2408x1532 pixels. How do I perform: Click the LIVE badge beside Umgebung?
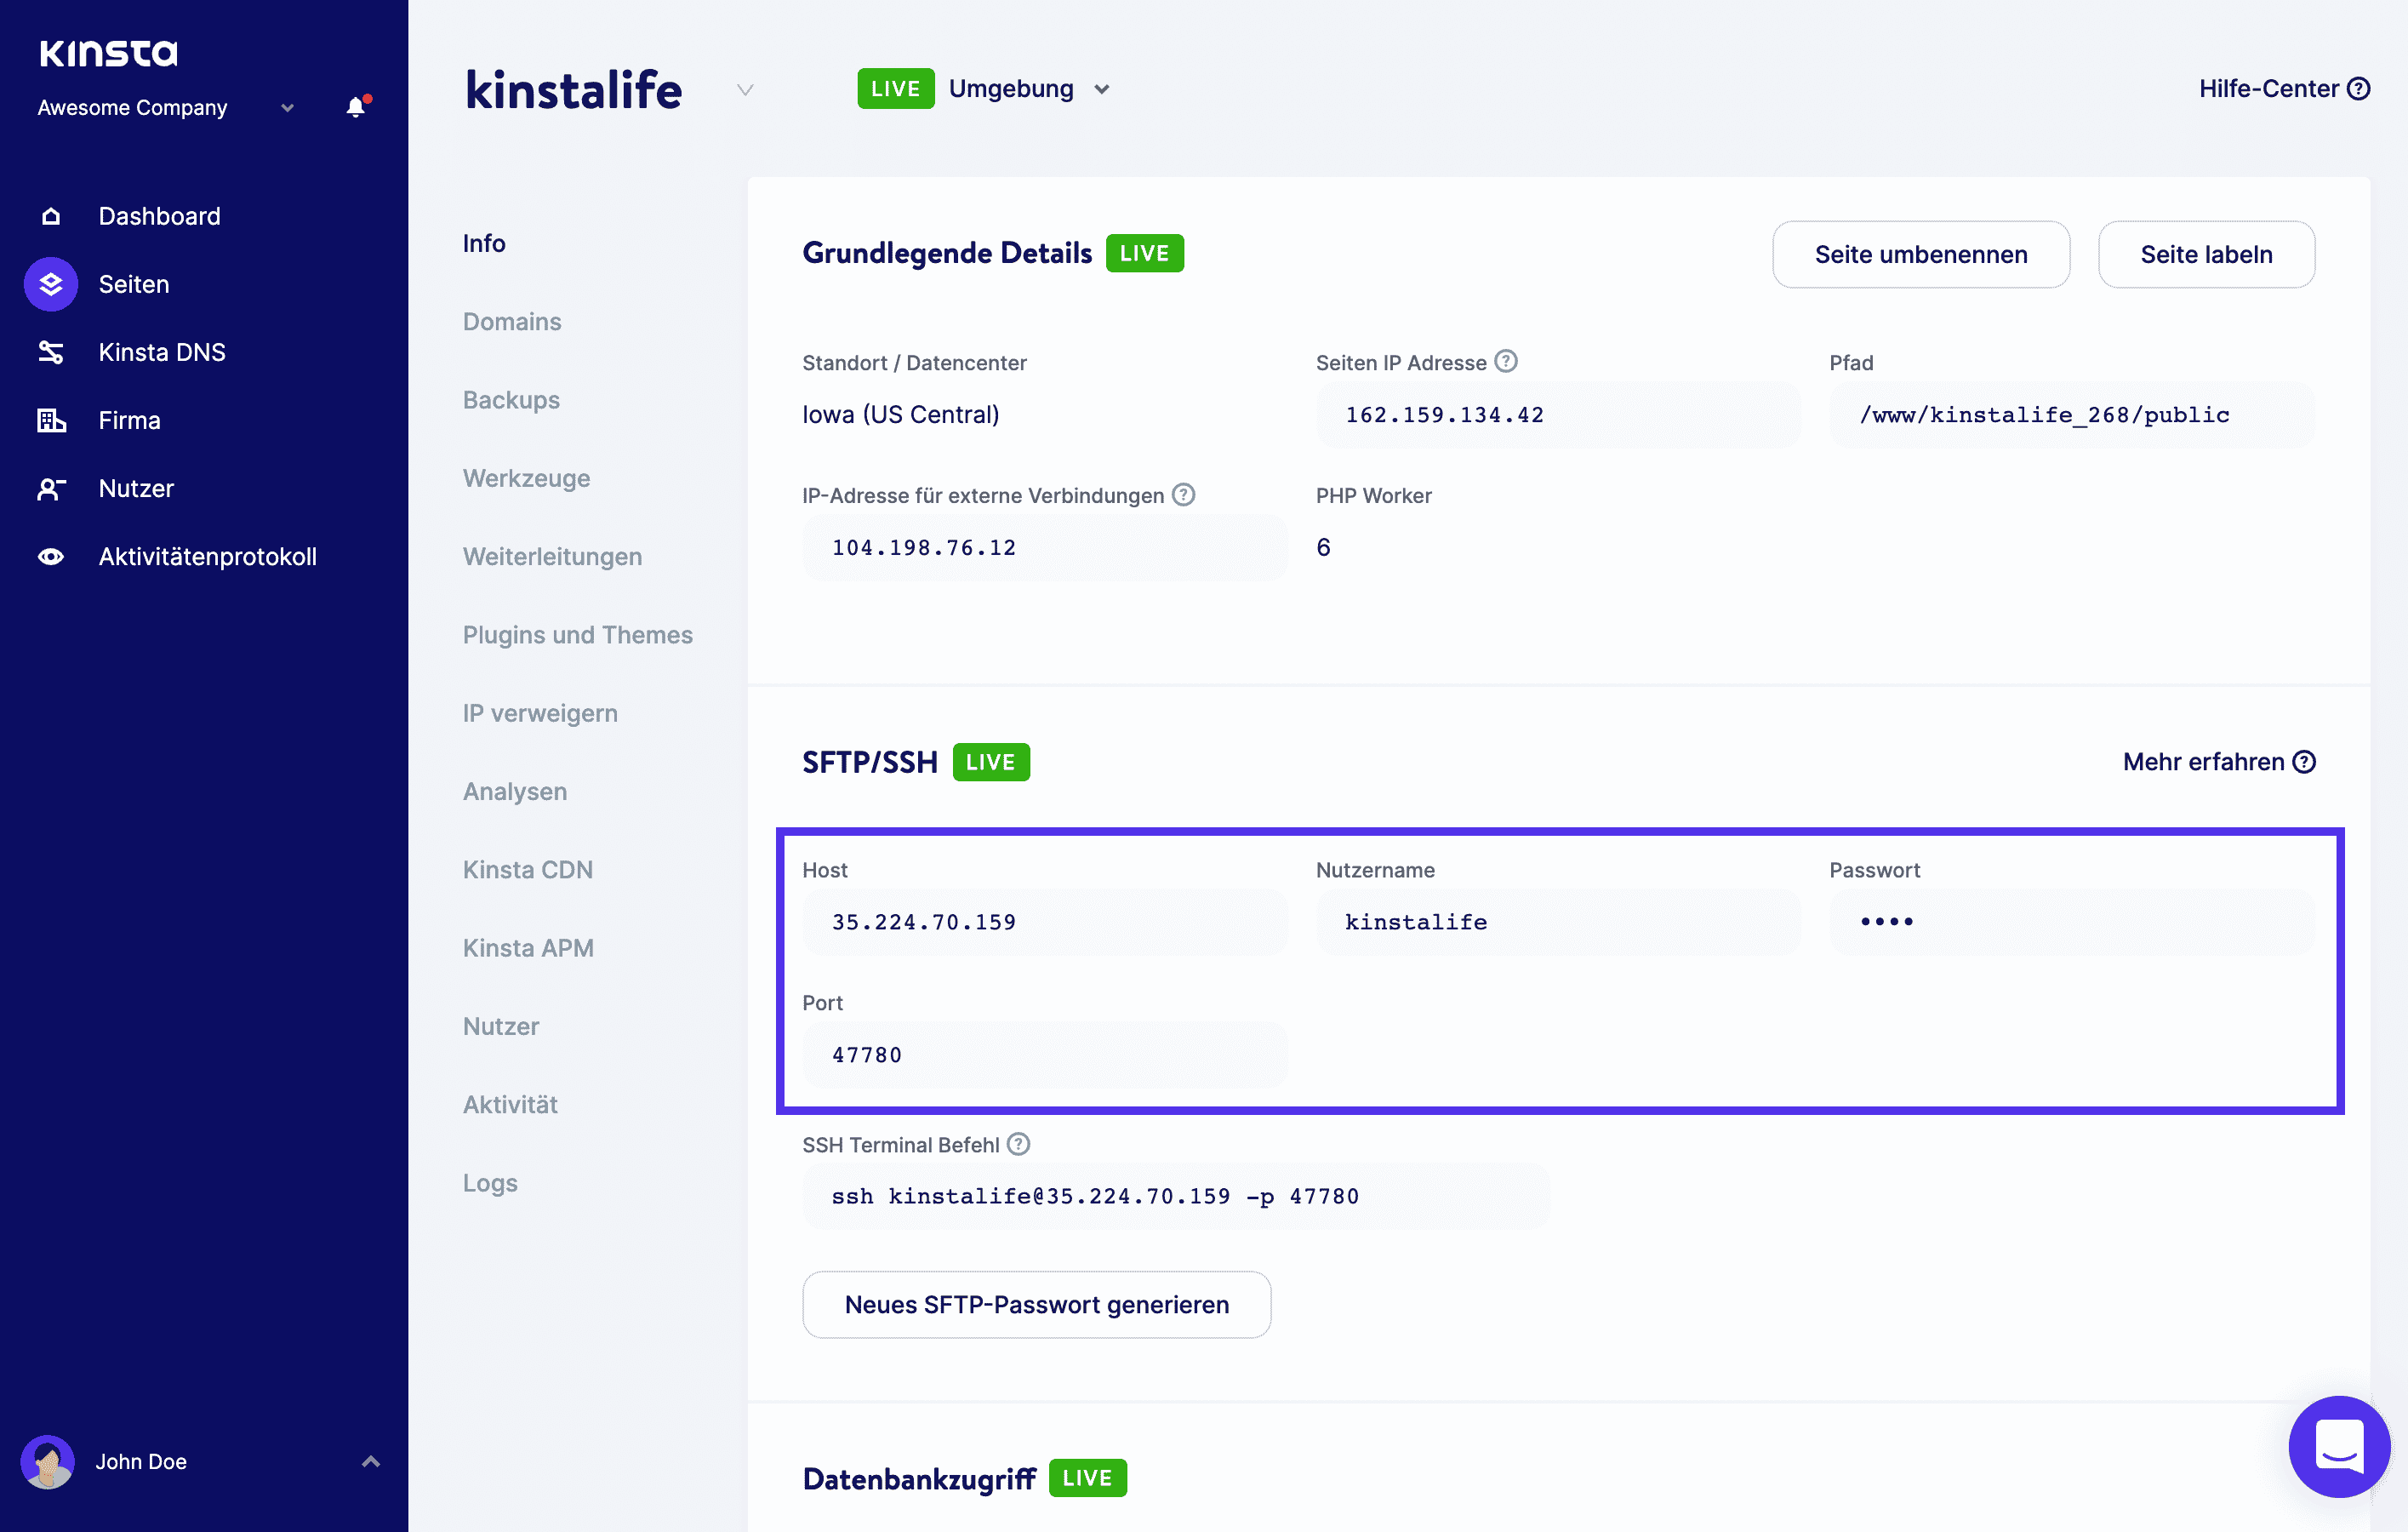[x=895, y=88]
